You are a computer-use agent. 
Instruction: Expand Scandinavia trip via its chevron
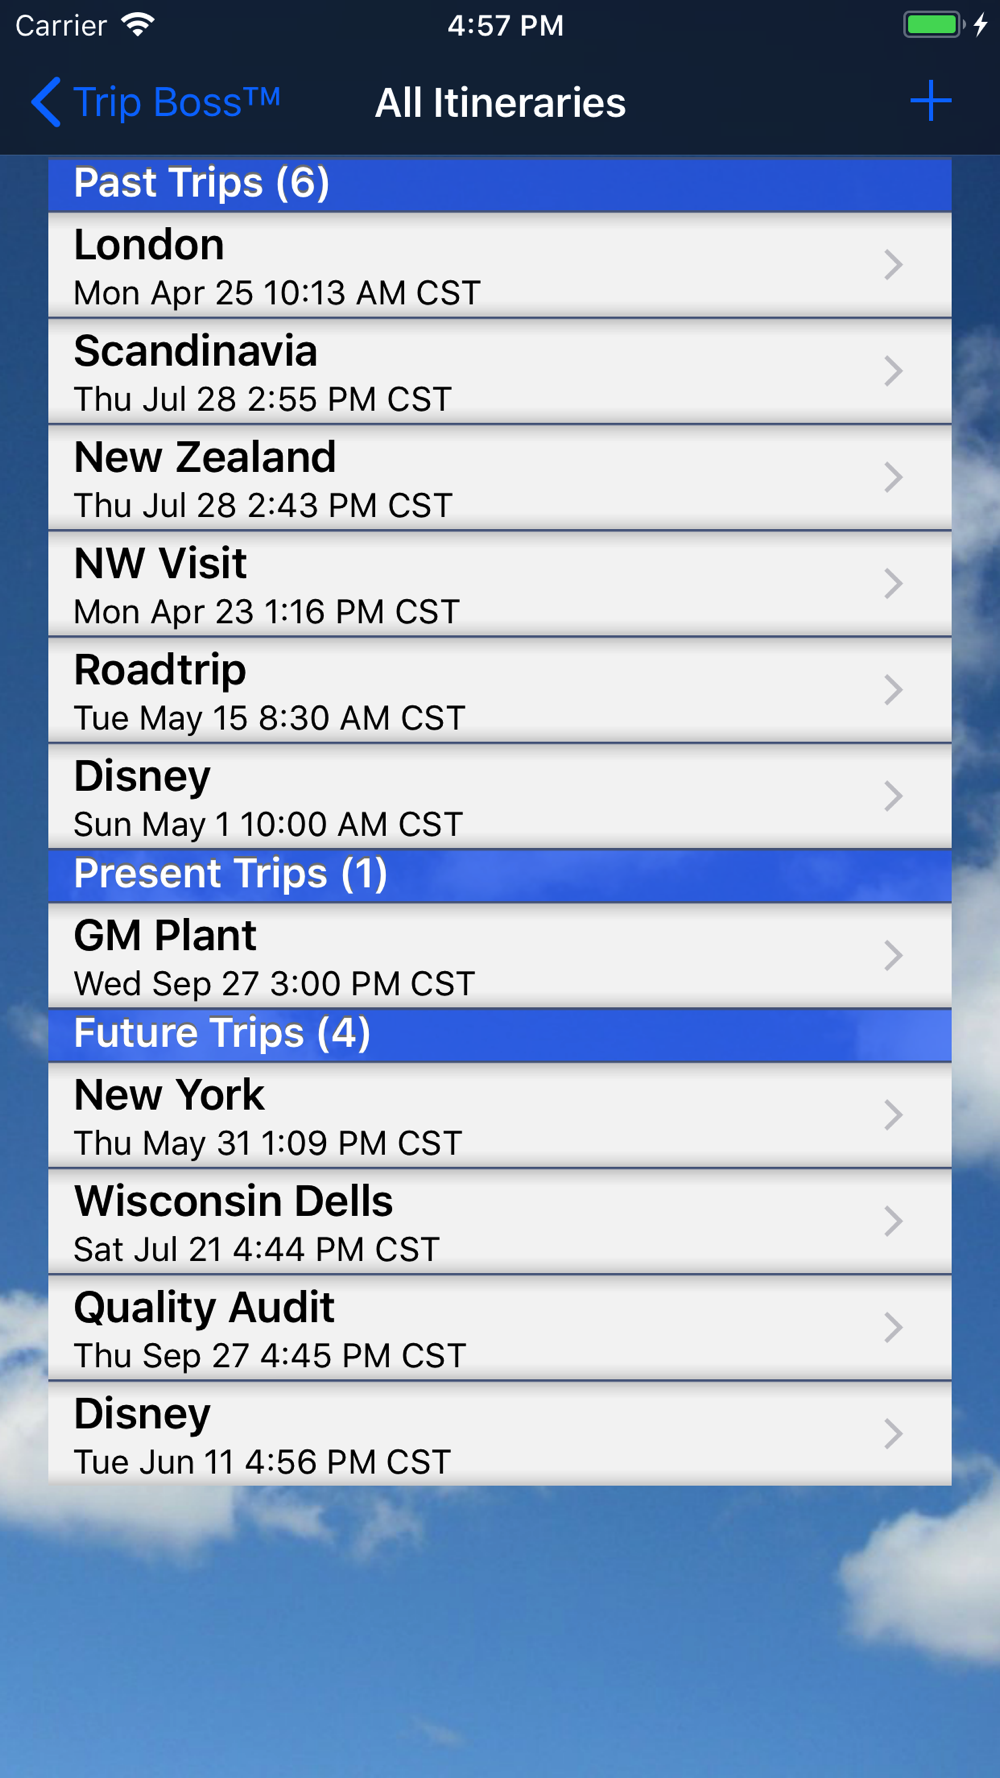893,372
